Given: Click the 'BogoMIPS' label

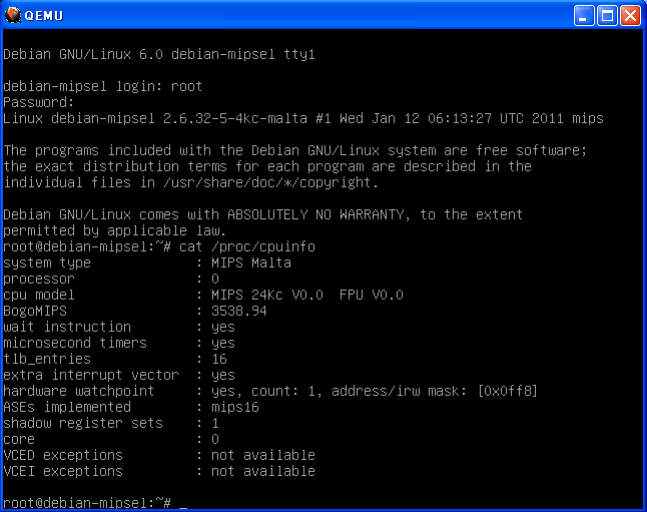Looking at the screenshot, I should (x=35, y=311).
